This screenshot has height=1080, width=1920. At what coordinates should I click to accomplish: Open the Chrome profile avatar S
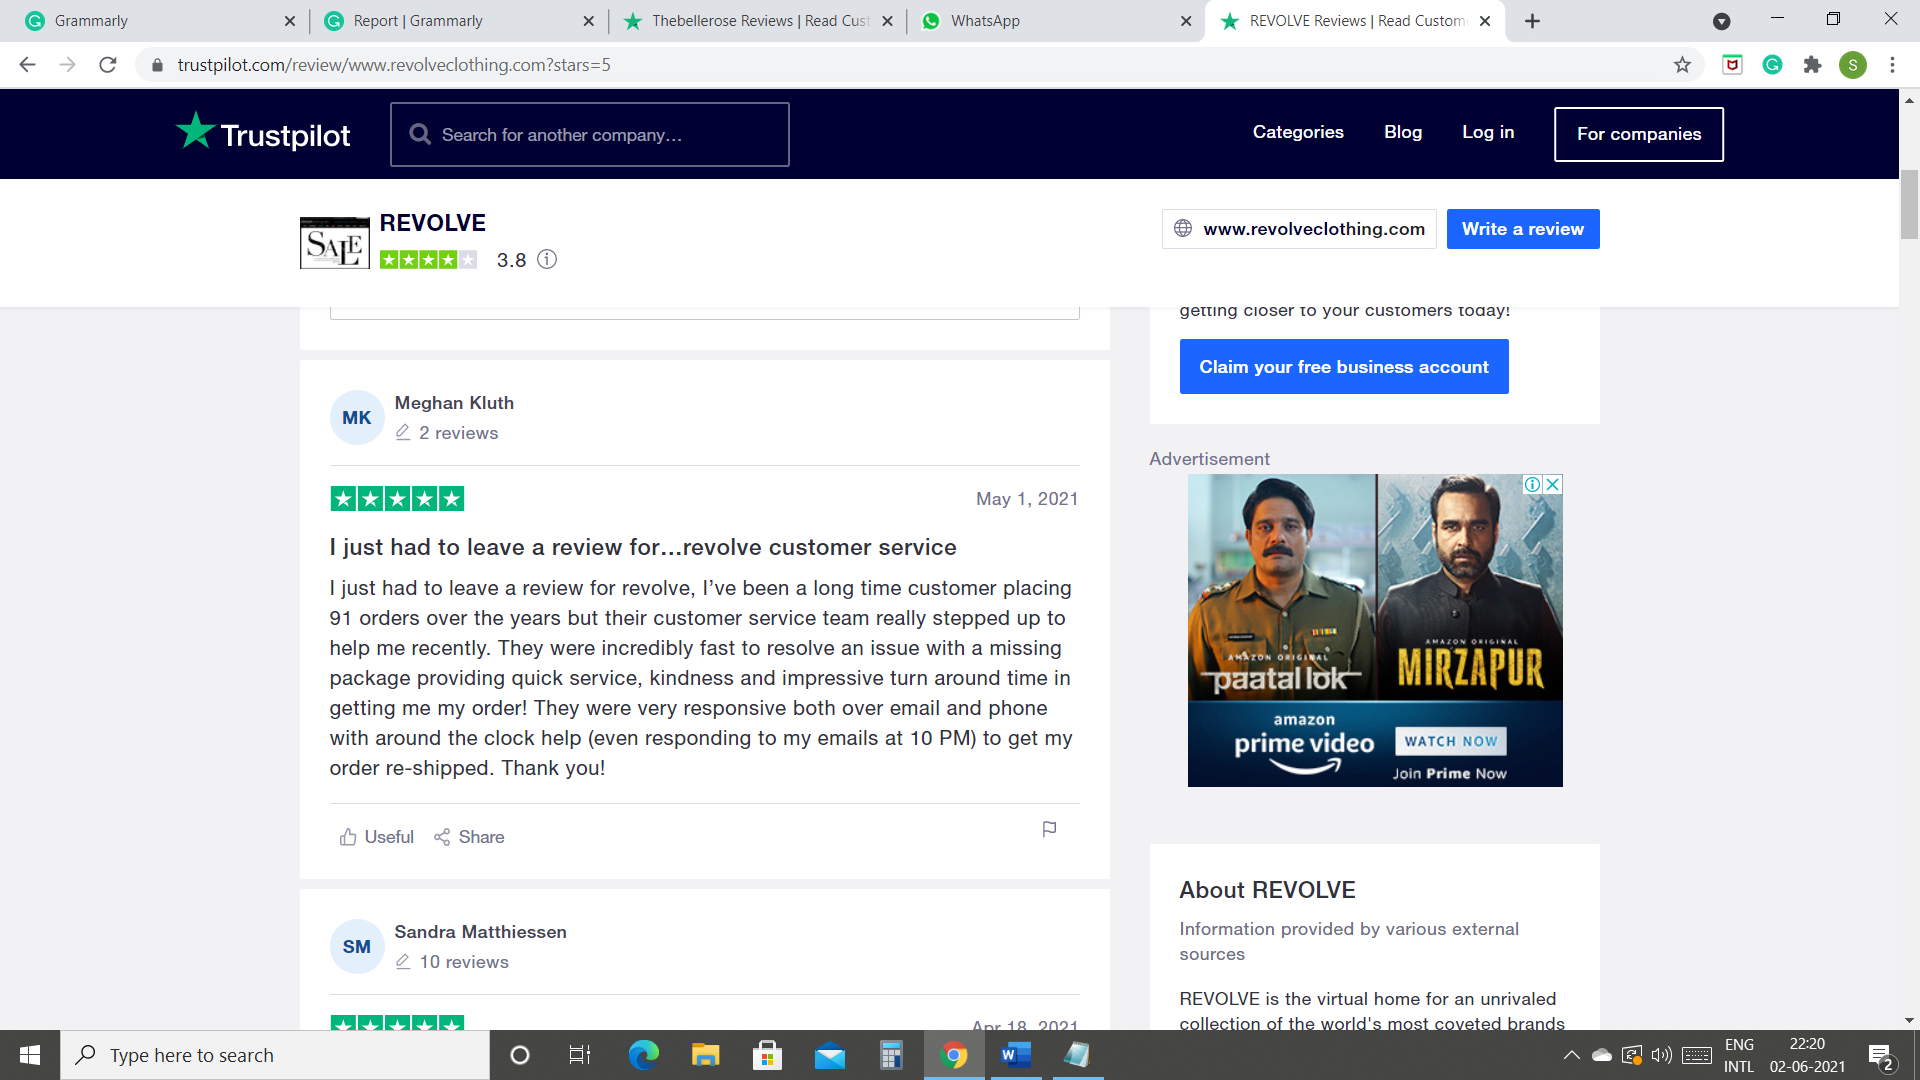[x=1852, y=65]
